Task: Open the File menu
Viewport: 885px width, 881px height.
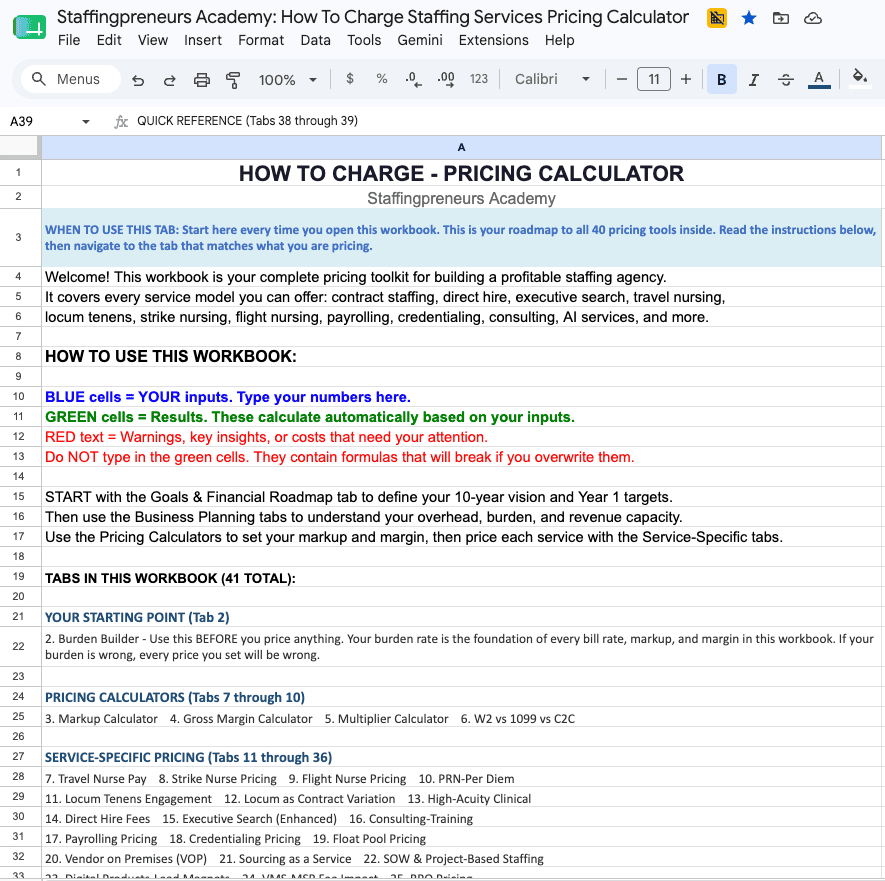Action: pos(69,40)
